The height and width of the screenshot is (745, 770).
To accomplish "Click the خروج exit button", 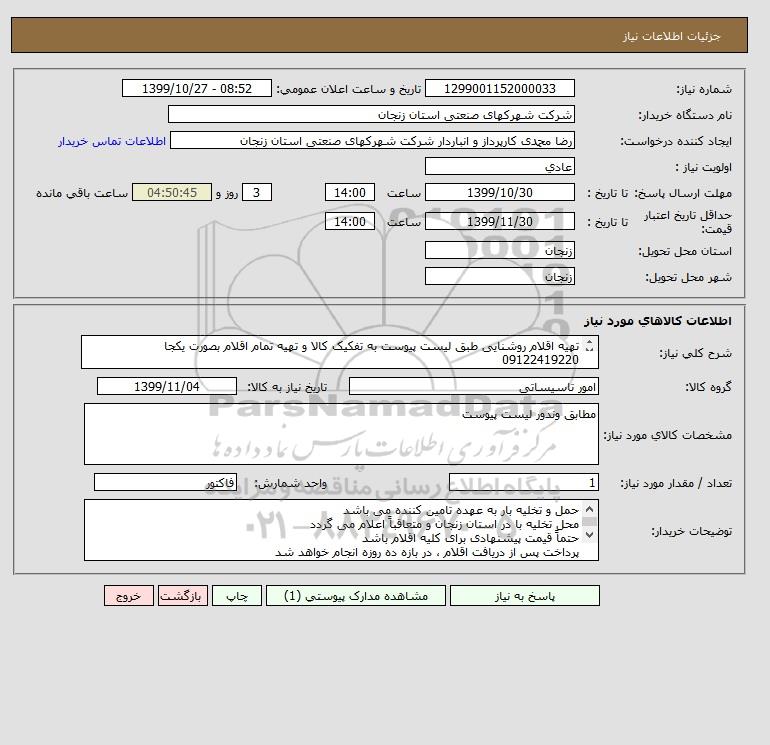I will point(129,596).
